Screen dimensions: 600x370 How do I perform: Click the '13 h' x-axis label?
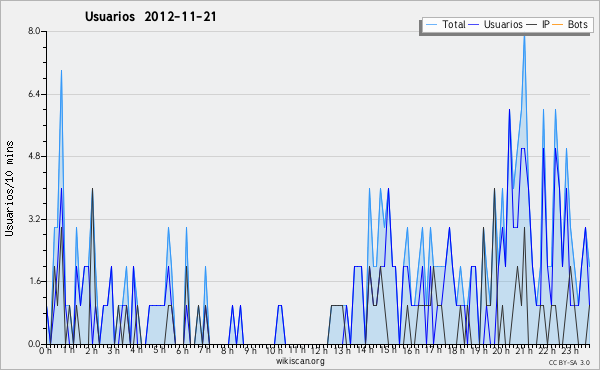[x=342, y=351]
